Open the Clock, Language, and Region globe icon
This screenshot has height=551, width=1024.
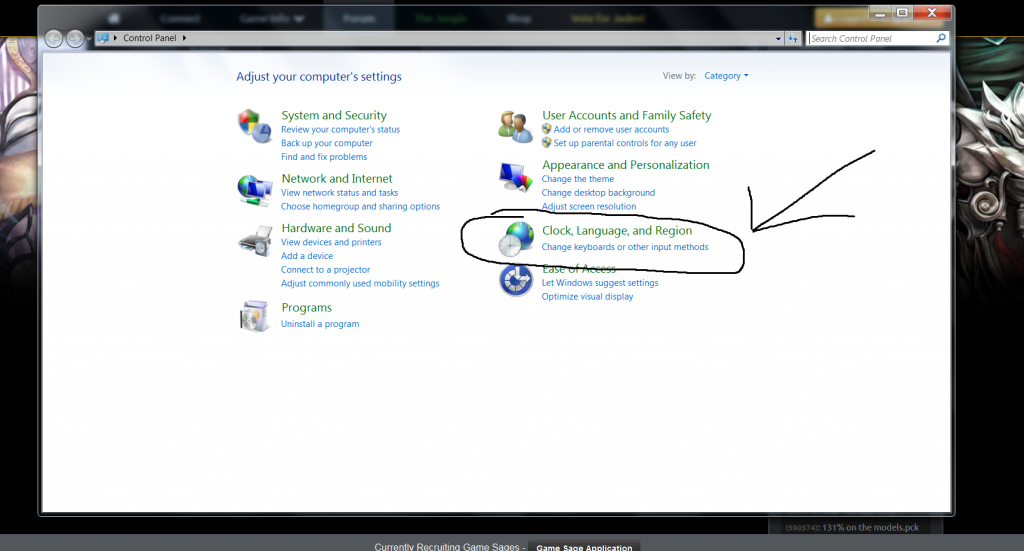515,239
